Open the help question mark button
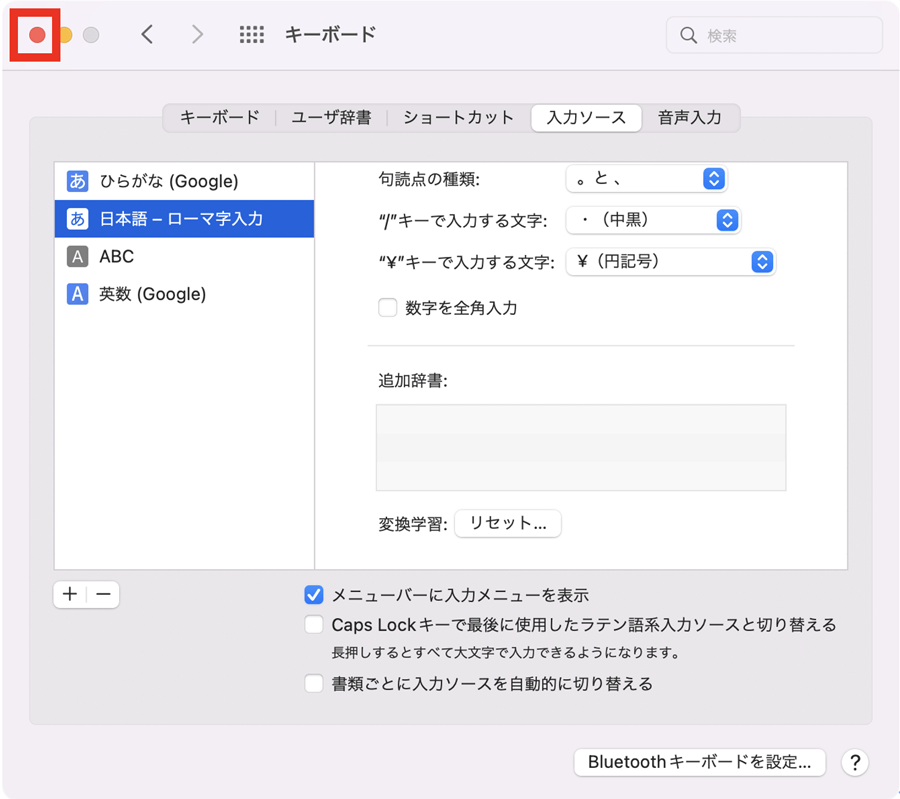900x799 pixels. click(x=854, y=762)
